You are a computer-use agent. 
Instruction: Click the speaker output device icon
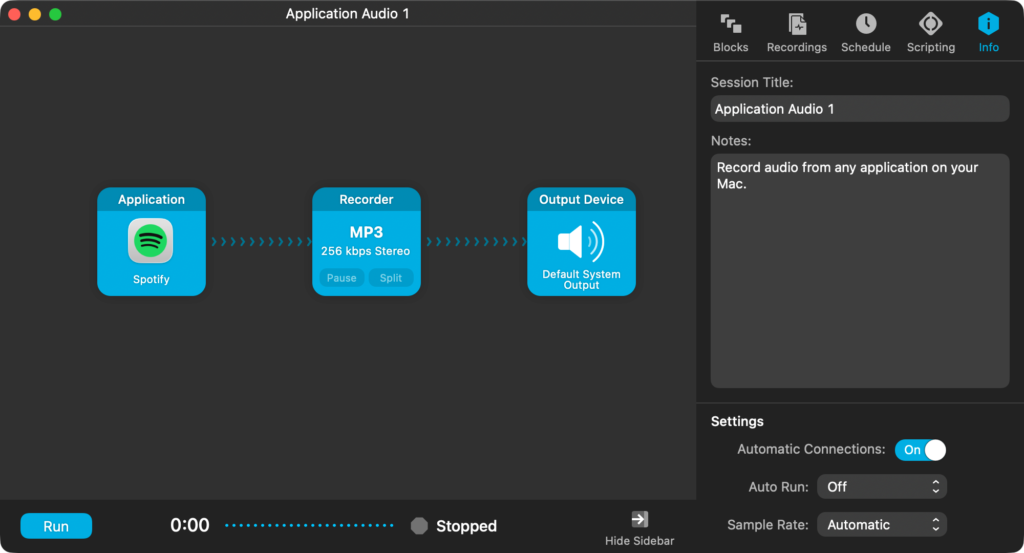tap(581, 241)
